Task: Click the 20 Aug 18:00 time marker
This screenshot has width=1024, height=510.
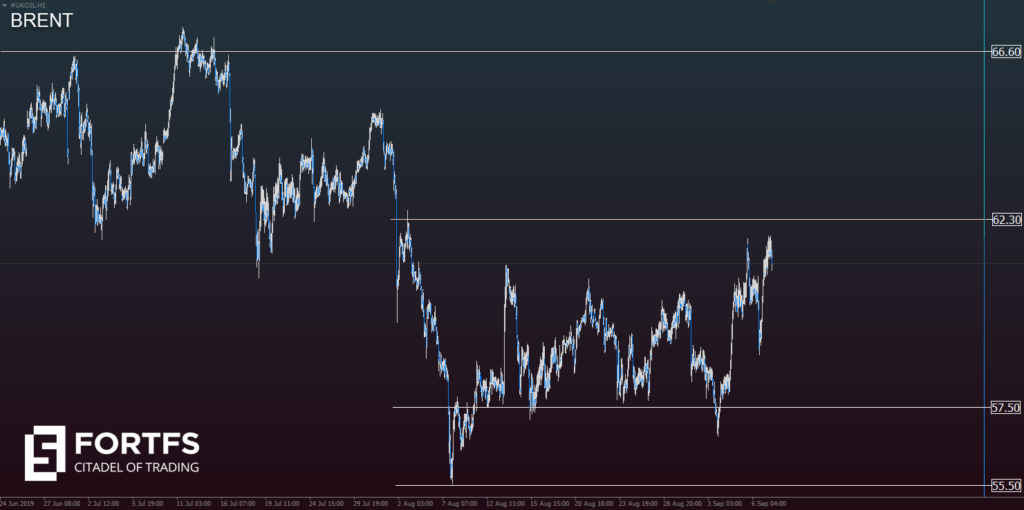Action: point(593,504)
